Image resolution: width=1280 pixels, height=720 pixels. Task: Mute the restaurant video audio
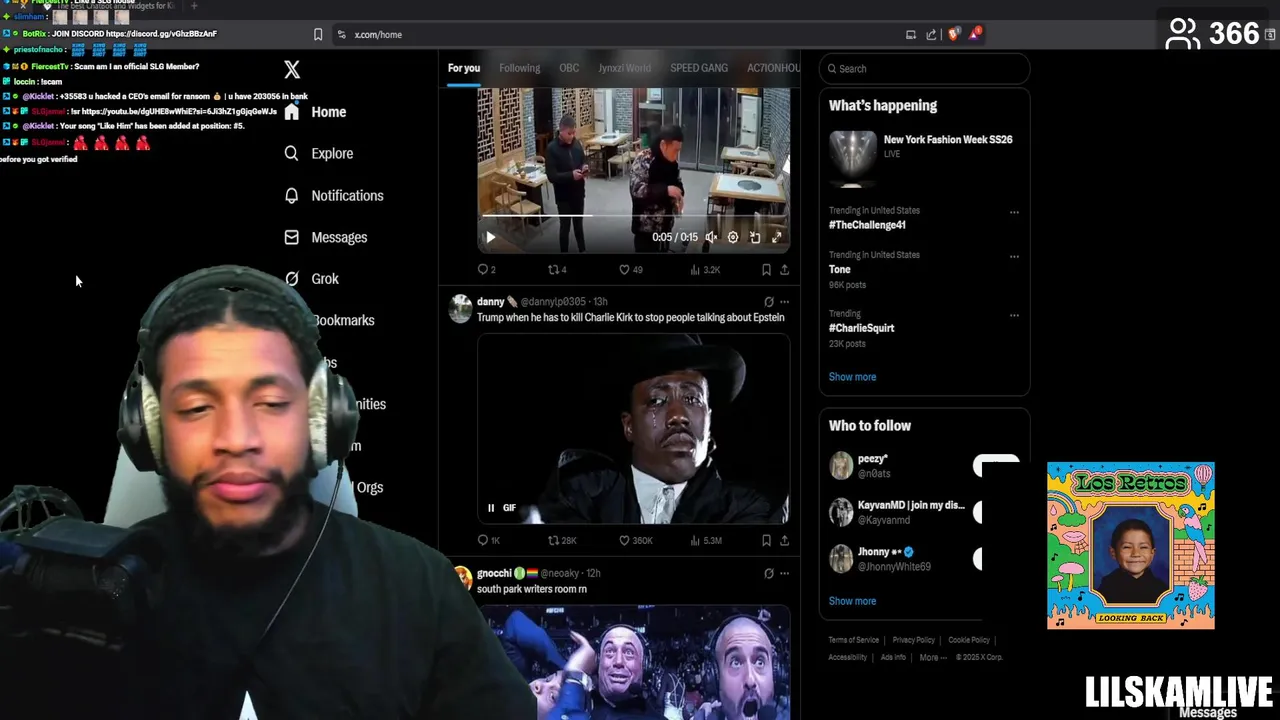pyautogui.click(x=711, y=238)
